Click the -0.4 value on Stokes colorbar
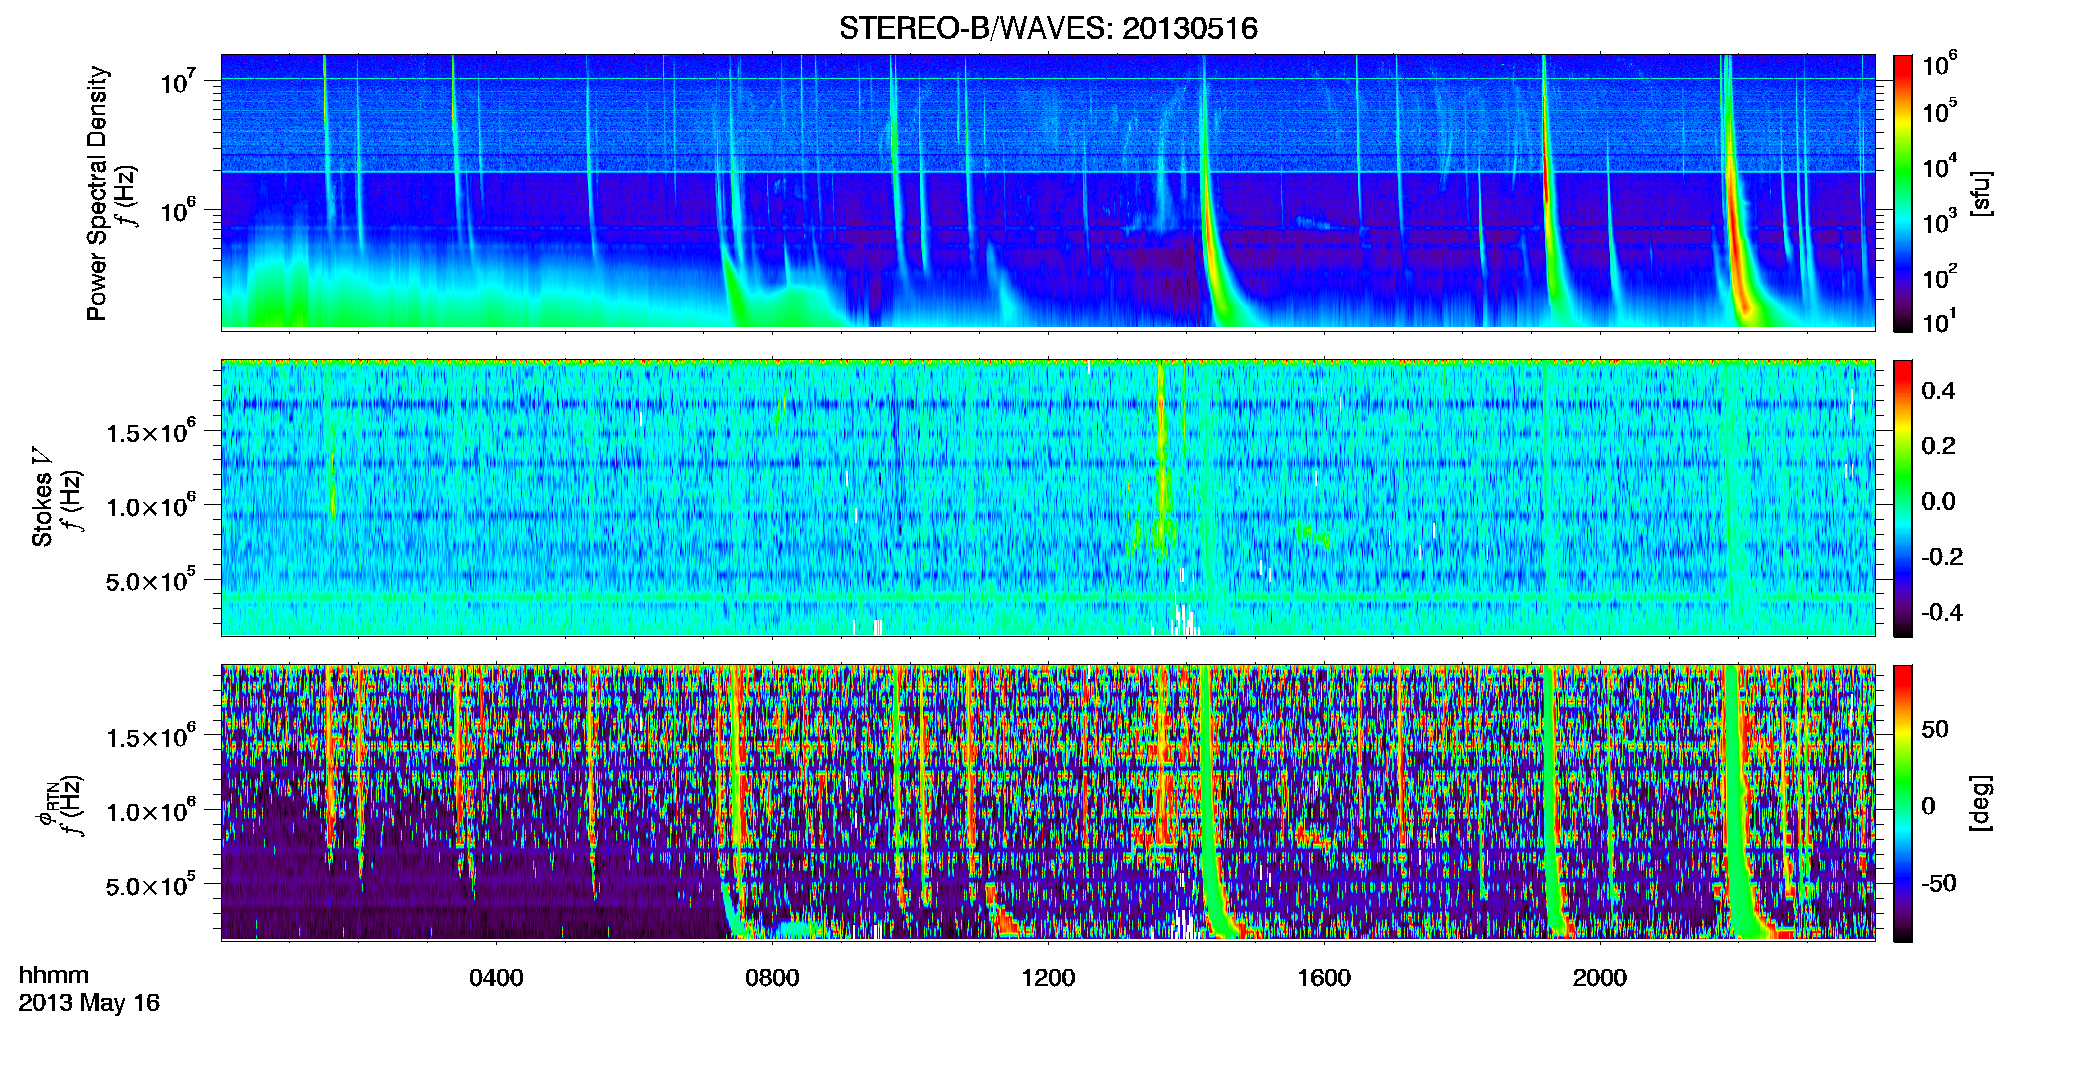 pos(1941,612)
